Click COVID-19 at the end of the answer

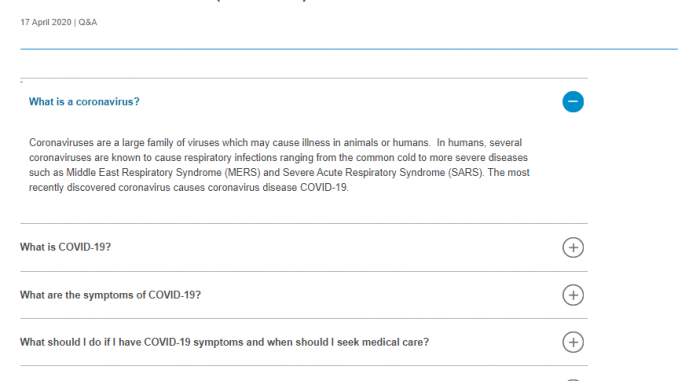(x=324, y=187)
